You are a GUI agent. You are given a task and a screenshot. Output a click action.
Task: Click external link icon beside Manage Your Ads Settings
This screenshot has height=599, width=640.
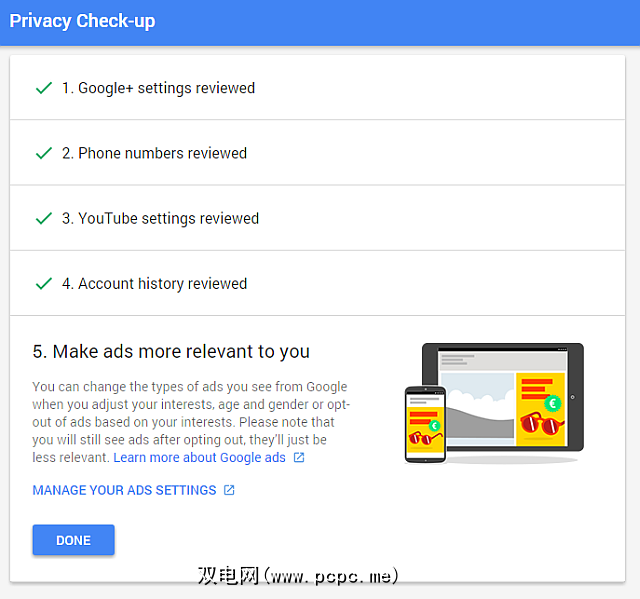pyautogui.click(x=229, y=490)
